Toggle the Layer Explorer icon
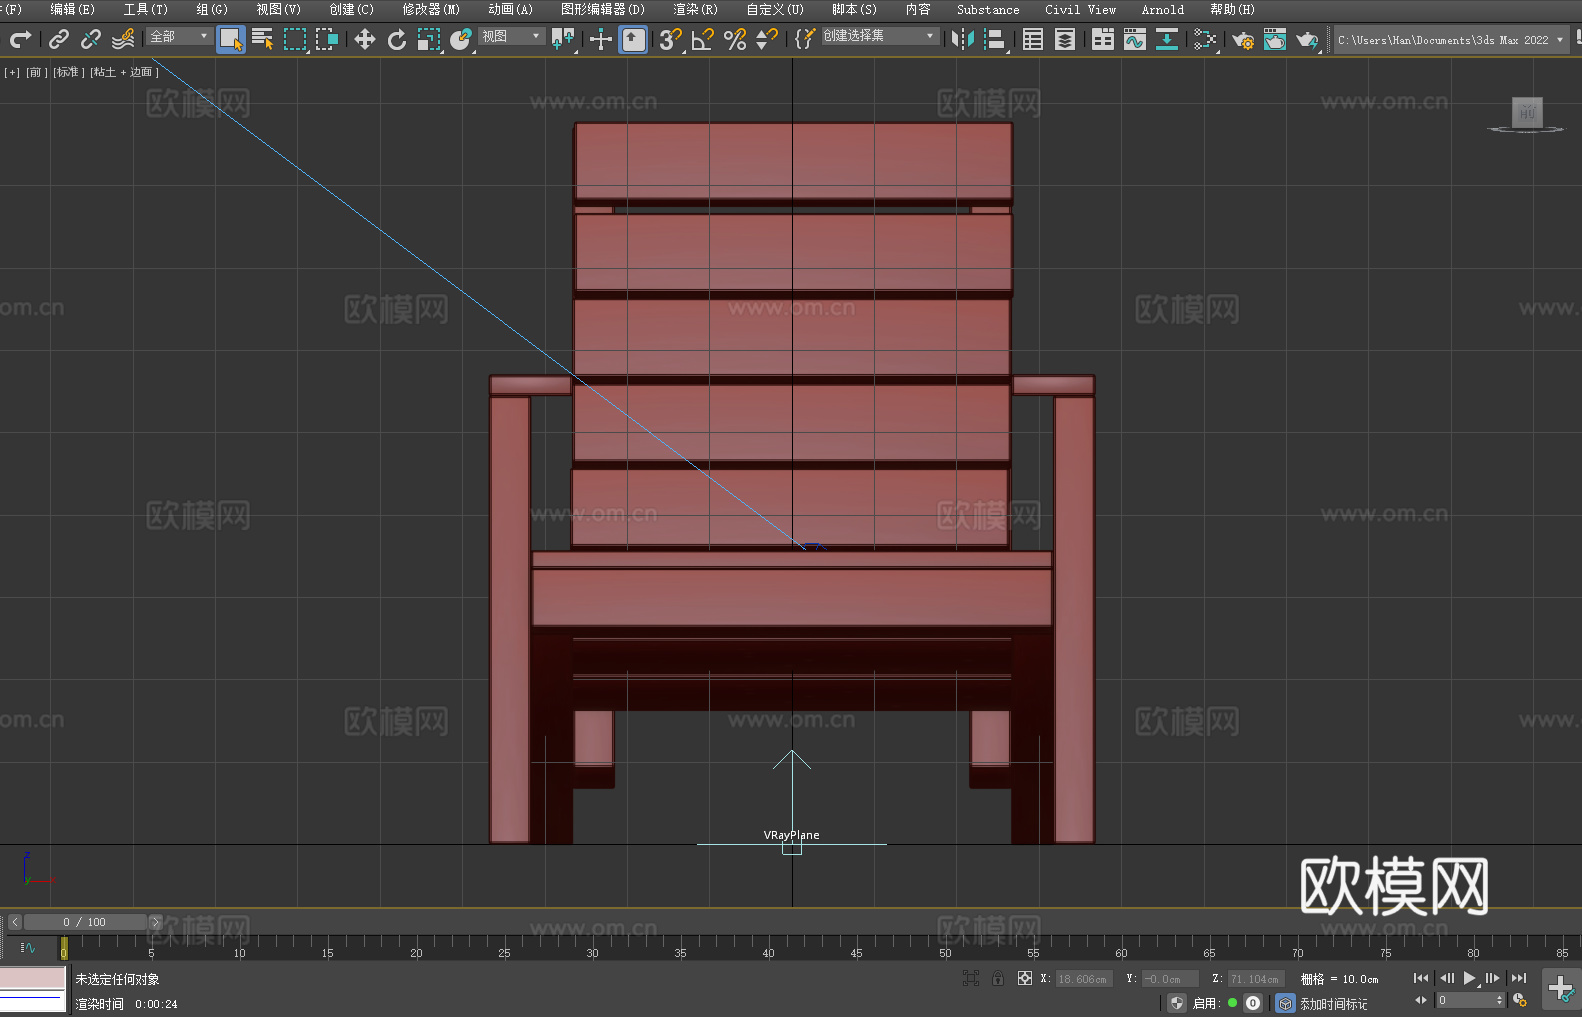This screenshot has height=1017, width=1582. pos(1065,39)
